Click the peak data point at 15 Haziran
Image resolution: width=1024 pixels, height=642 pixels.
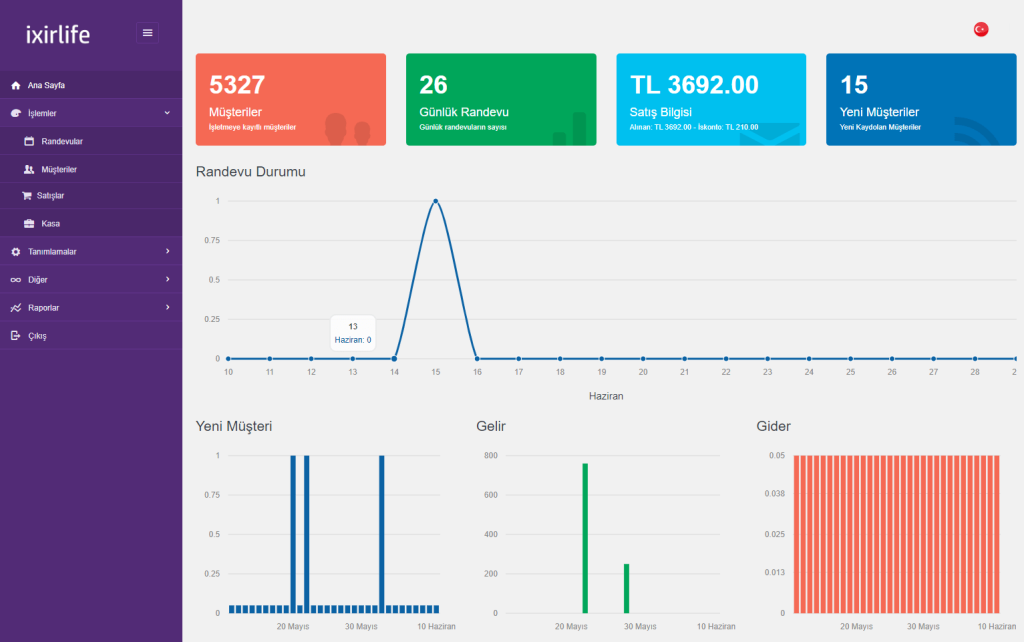(436, 201)
